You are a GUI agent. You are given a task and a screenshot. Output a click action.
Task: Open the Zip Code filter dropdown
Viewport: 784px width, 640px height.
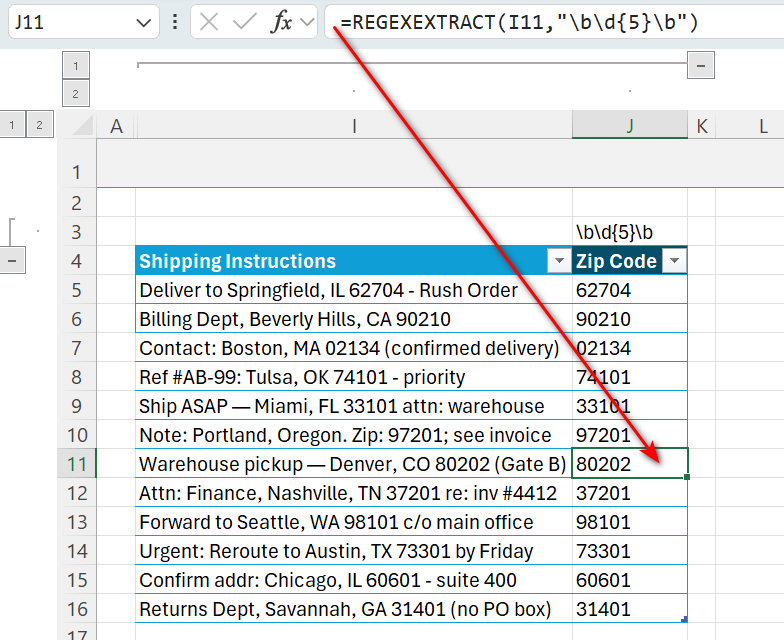pyautogui.click(x=674, y=262)
